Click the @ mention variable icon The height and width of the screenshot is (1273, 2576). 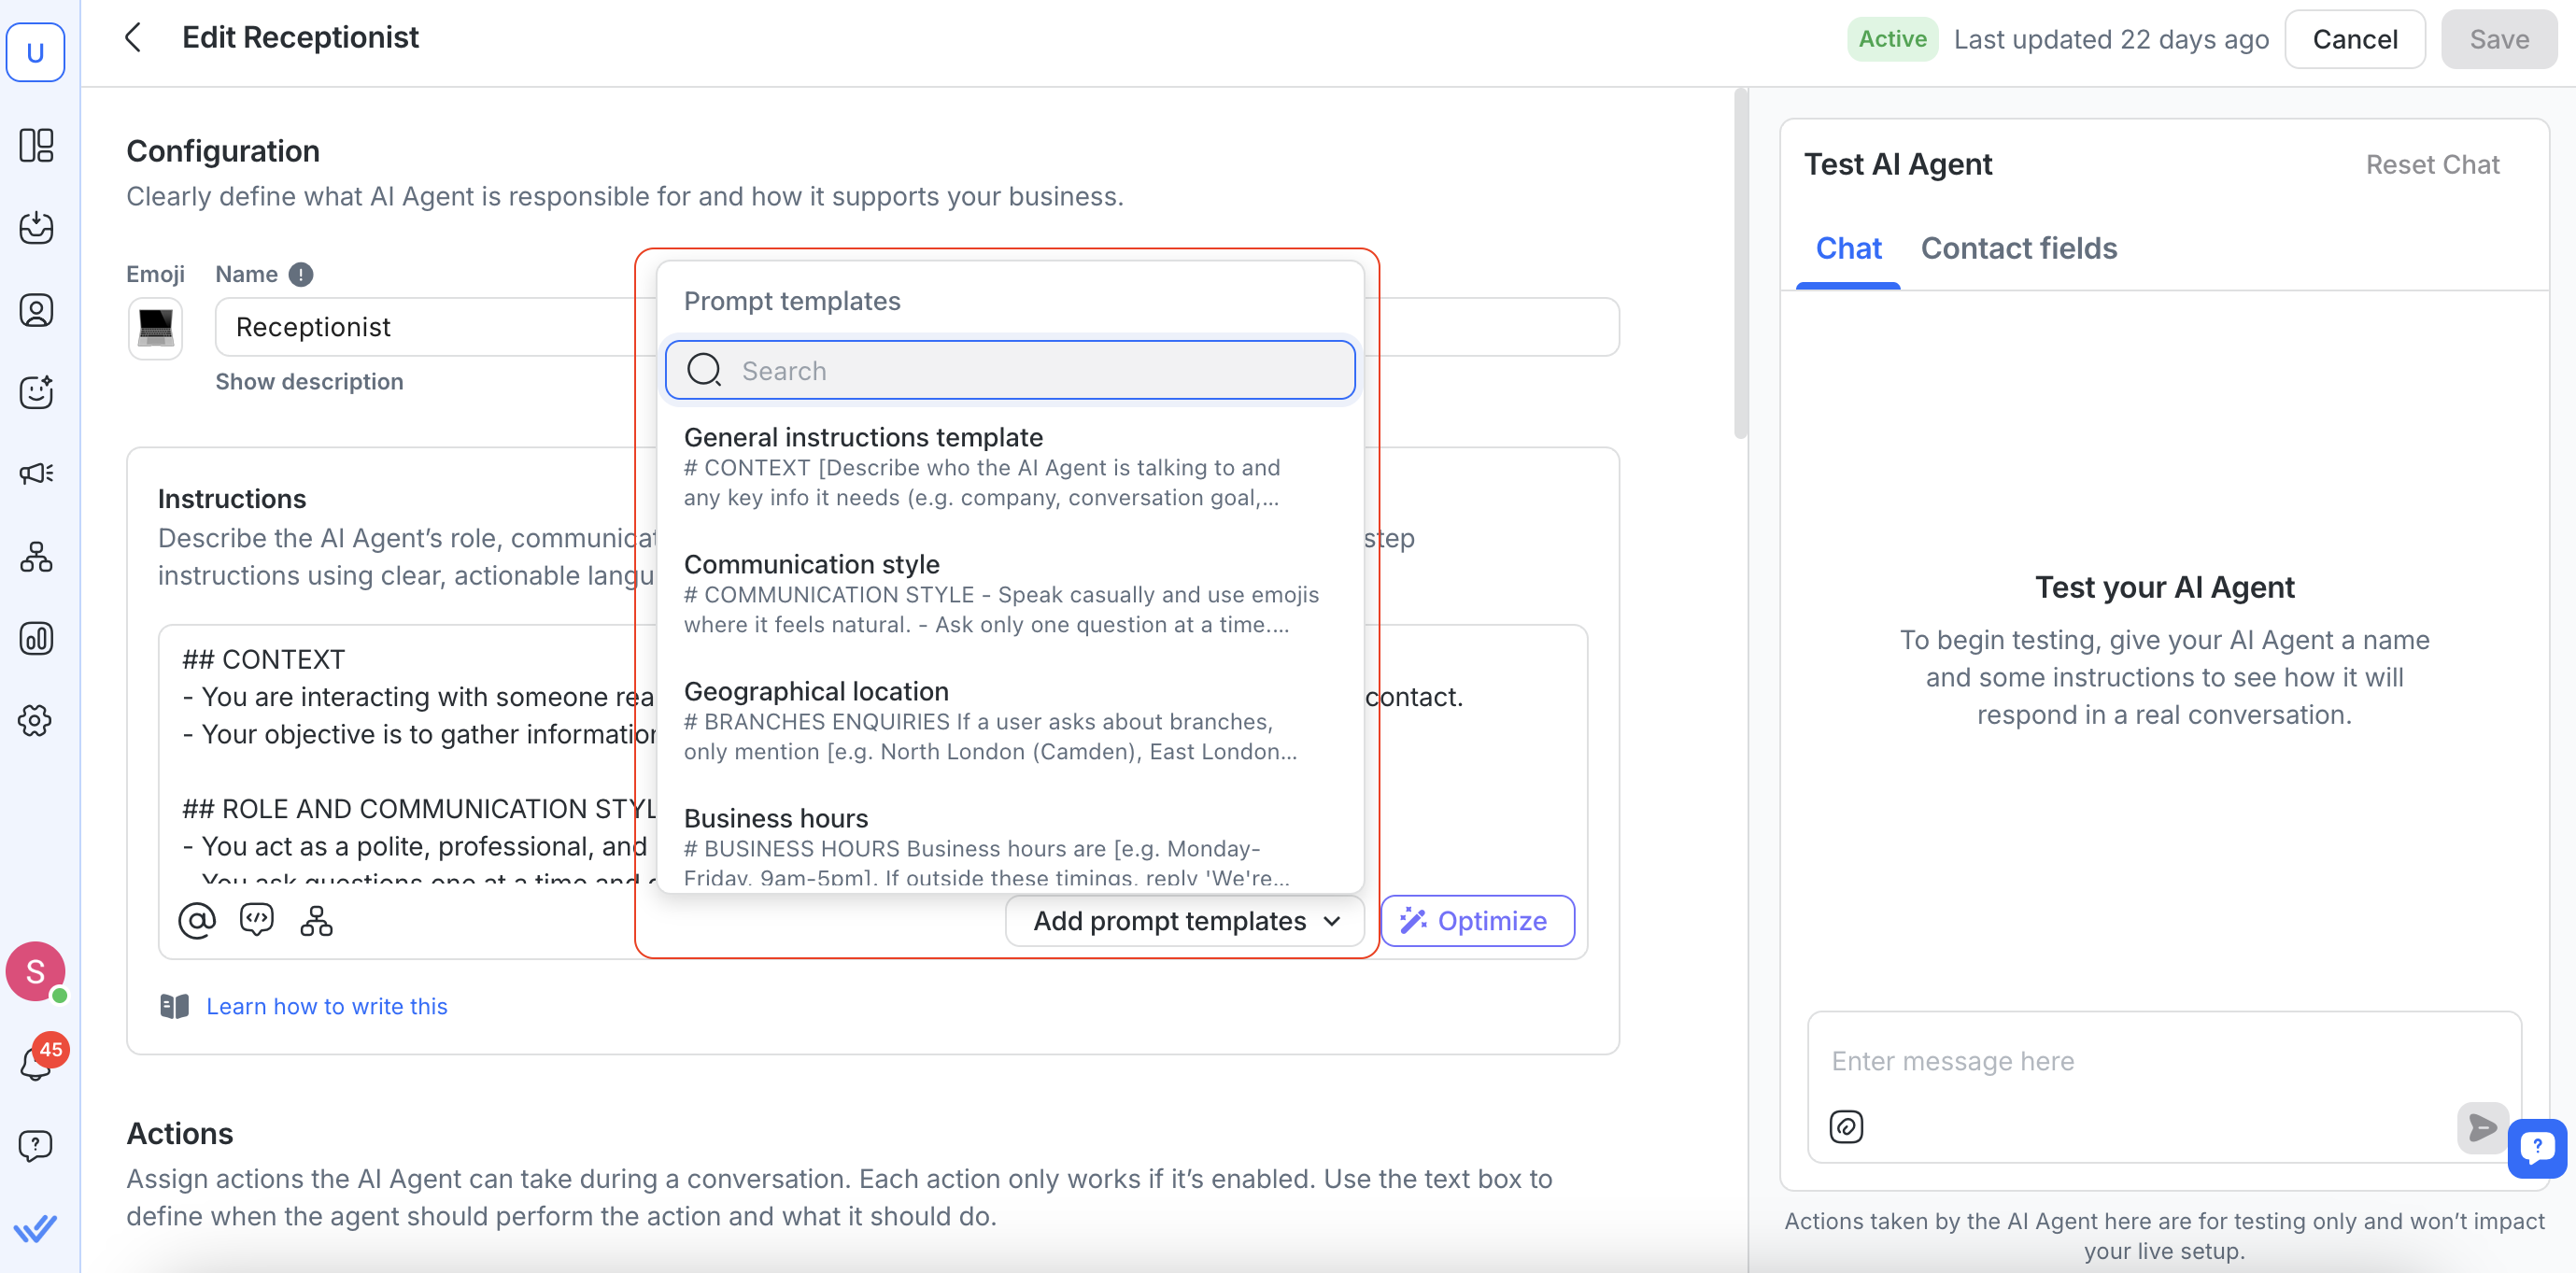pyautogui.click(x=196, y=920)
